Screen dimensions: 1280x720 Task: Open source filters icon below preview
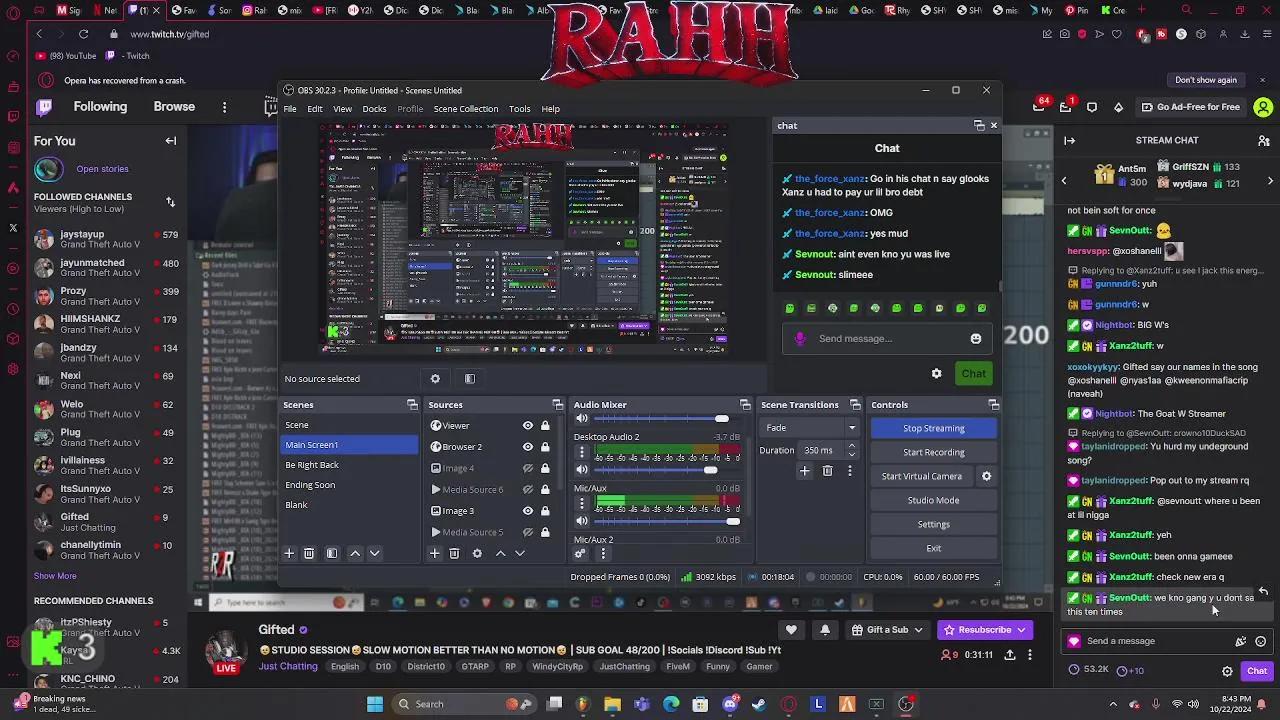tap(470, 379)
